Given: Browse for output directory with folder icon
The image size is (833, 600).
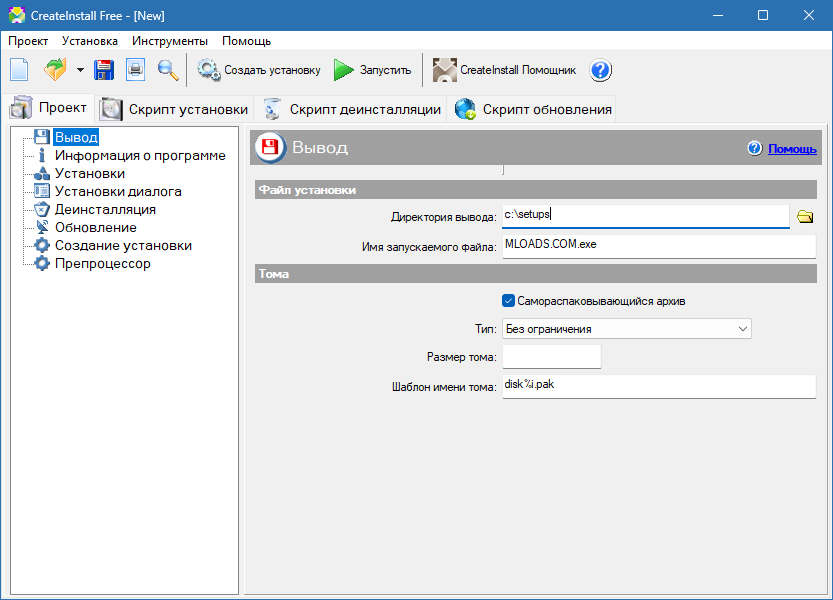Looking at the screenshot, I should [805, 217].
